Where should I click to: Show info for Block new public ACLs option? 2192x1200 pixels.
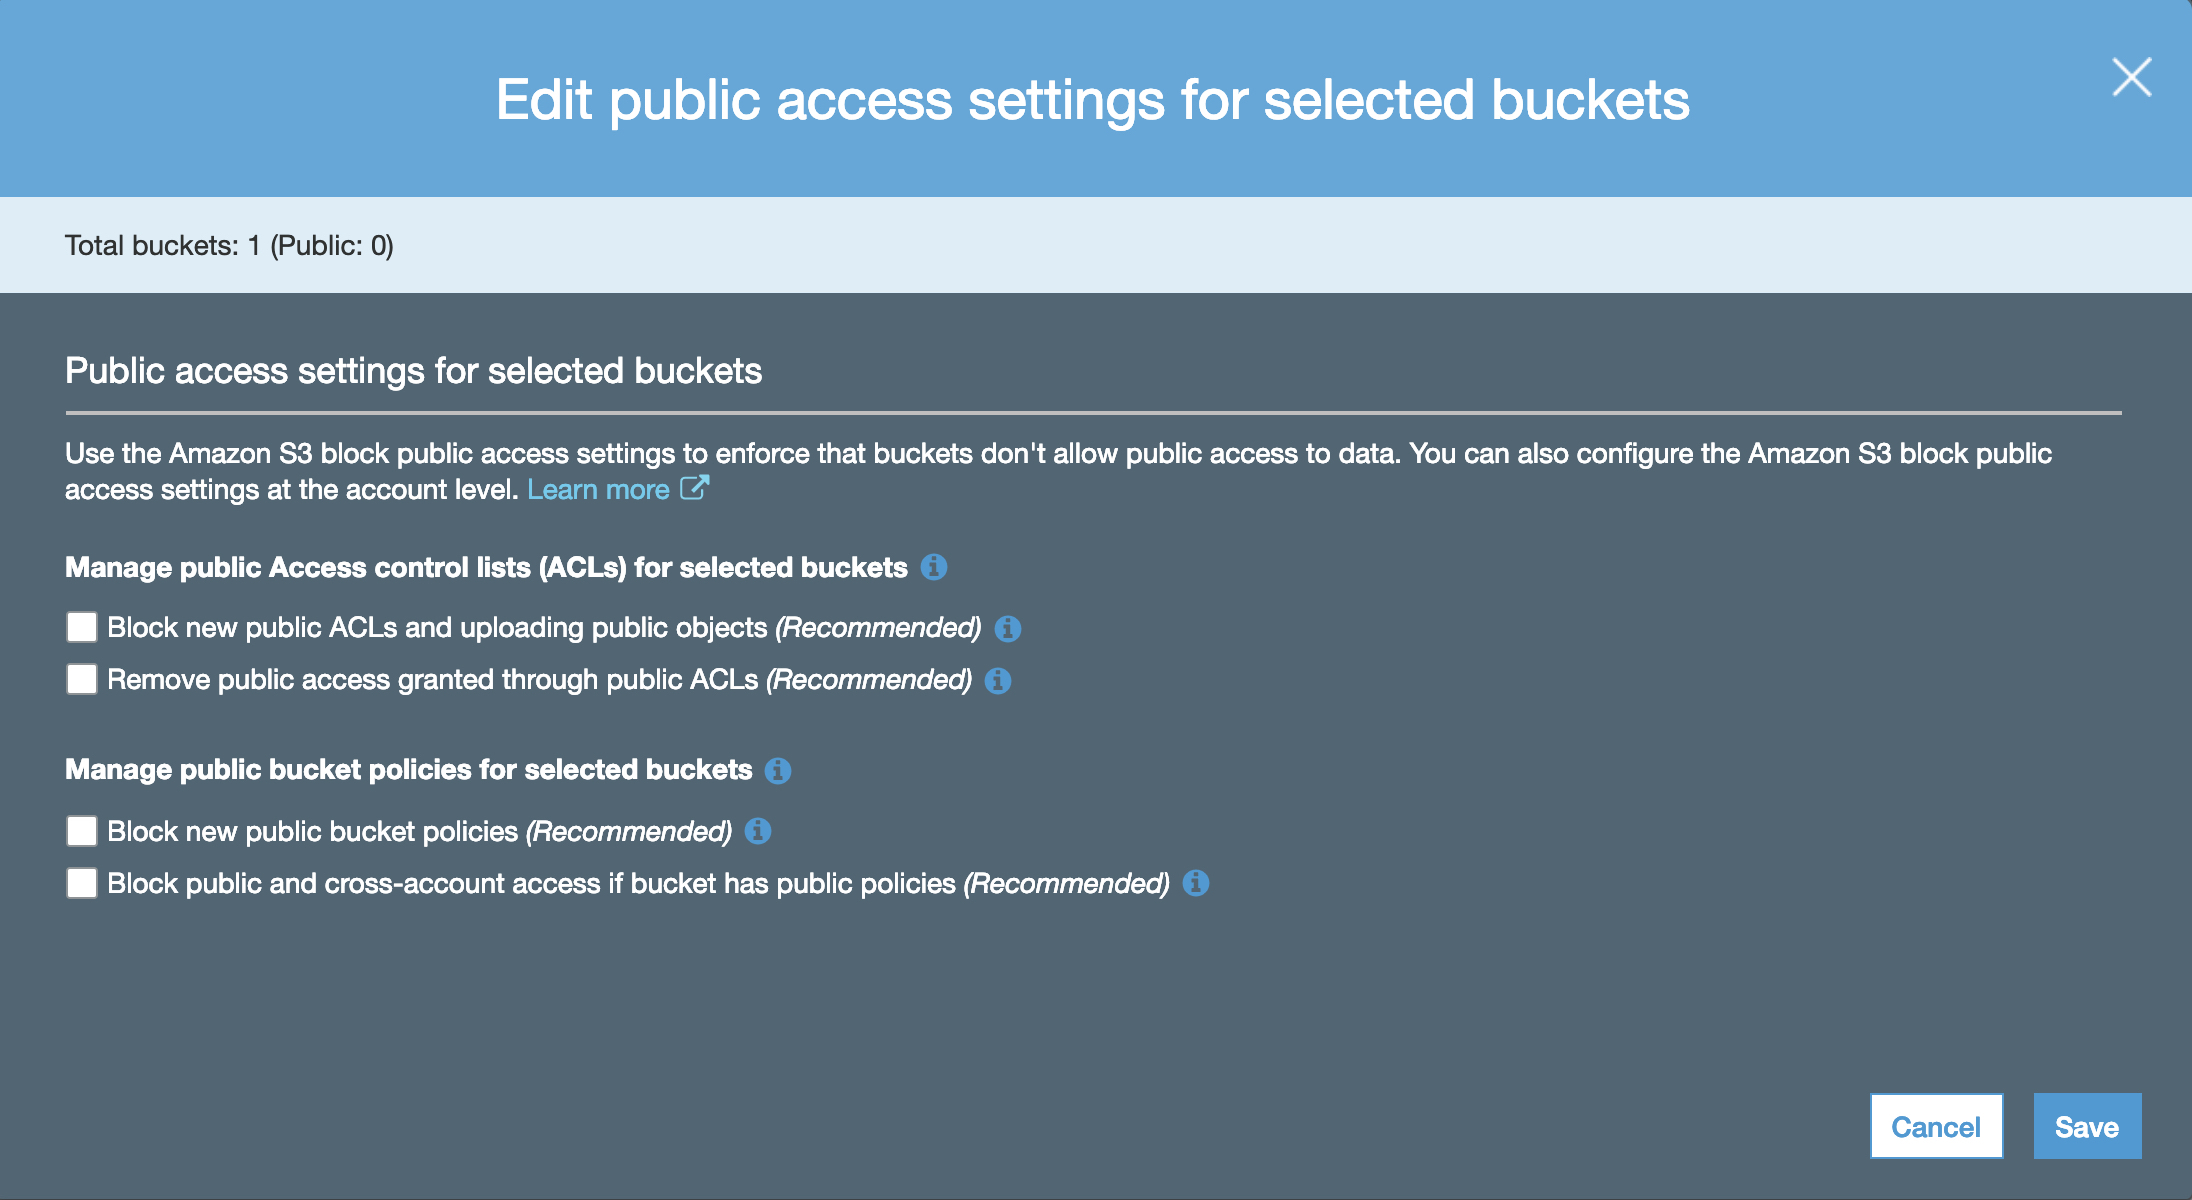pyautogui.click(x=1008, y=628)
